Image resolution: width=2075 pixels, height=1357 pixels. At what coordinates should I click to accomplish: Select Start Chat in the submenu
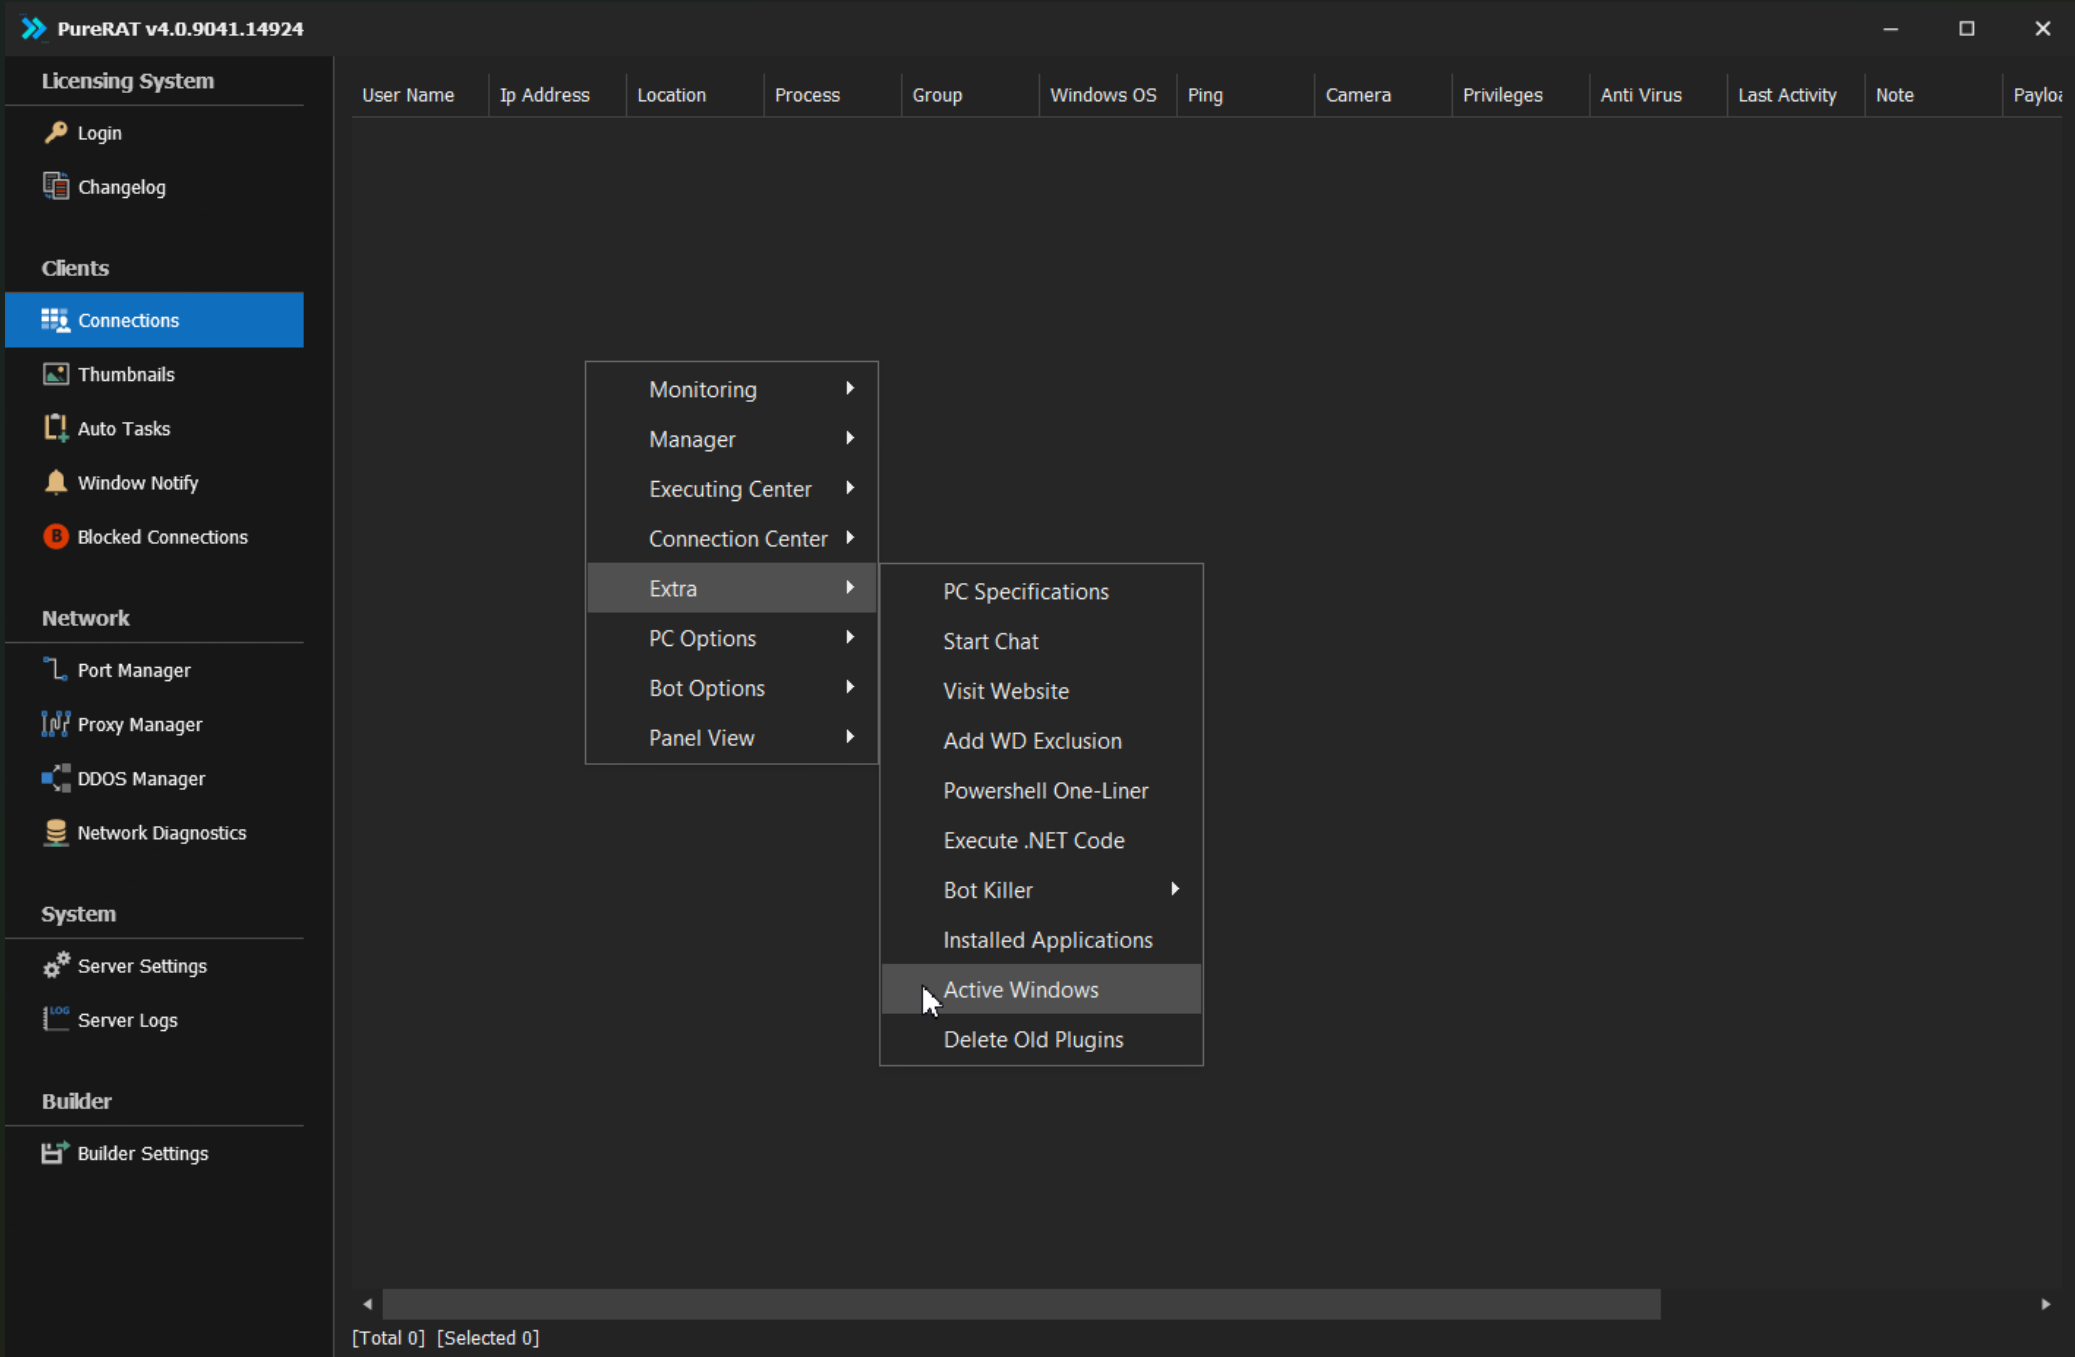click(x=1041, y=641)
